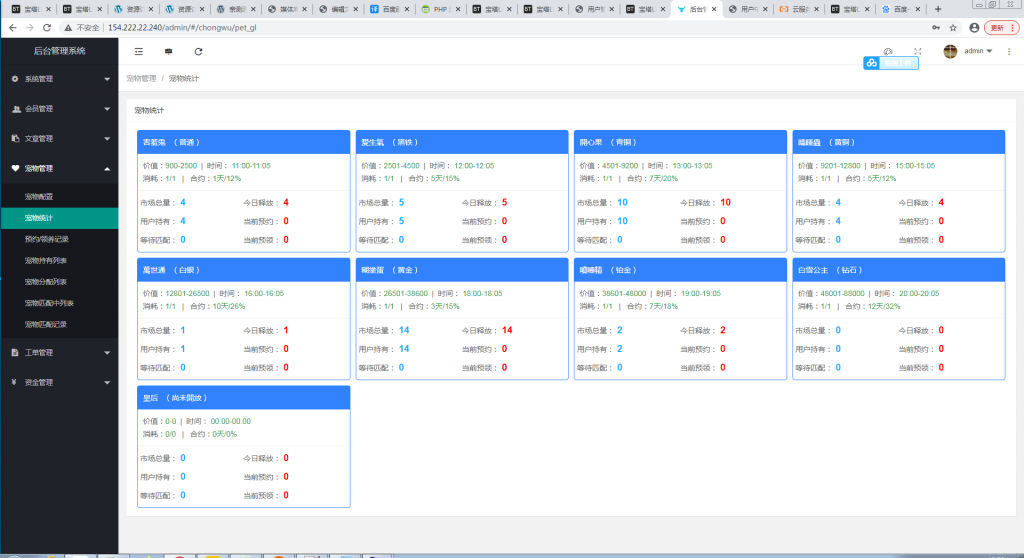Expand the 会员管理 sidebar menu
The image size is (1024, 558).
(59, 108)
